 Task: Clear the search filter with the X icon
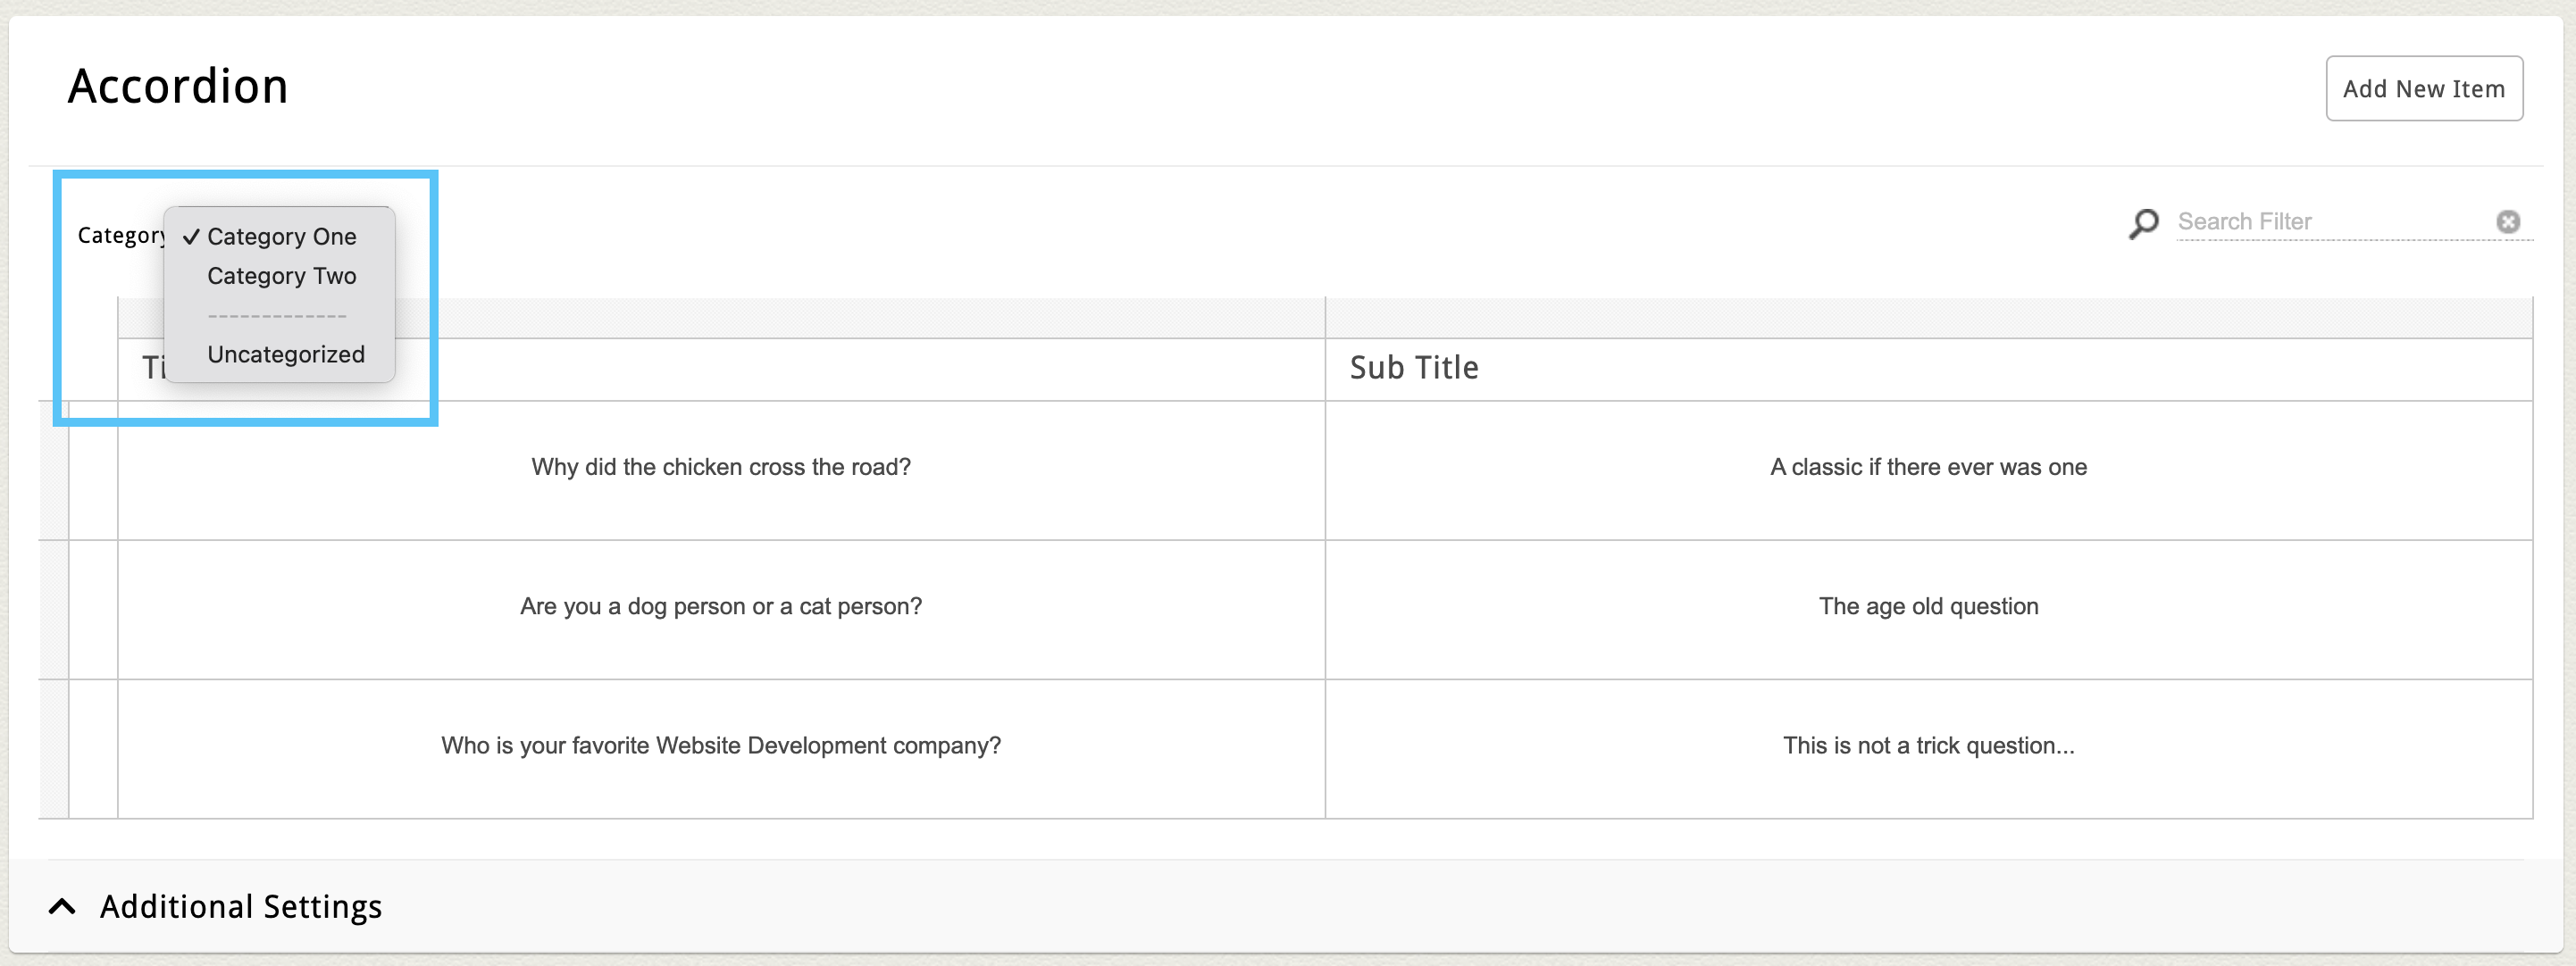2507,222
